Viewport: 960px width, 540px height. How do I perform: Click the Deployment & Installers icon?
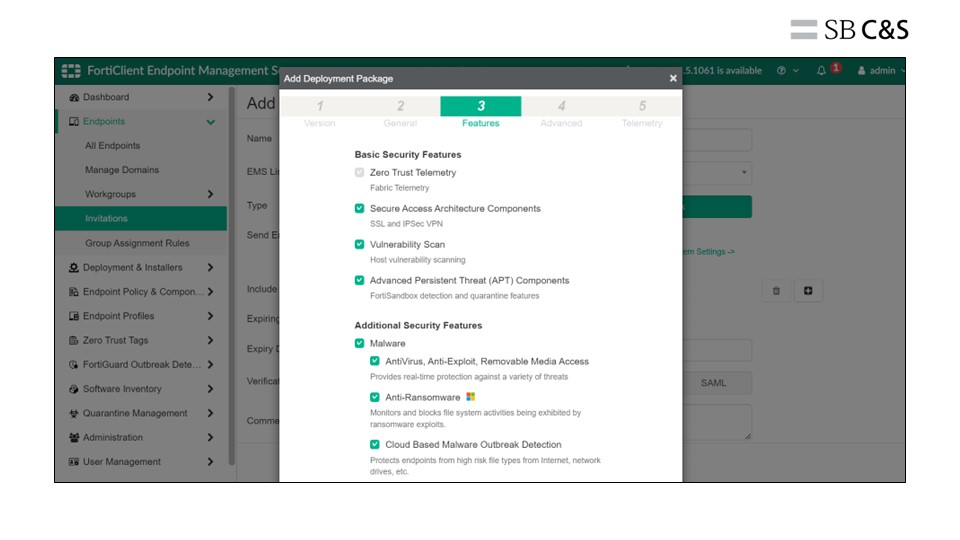click(74, 268)
